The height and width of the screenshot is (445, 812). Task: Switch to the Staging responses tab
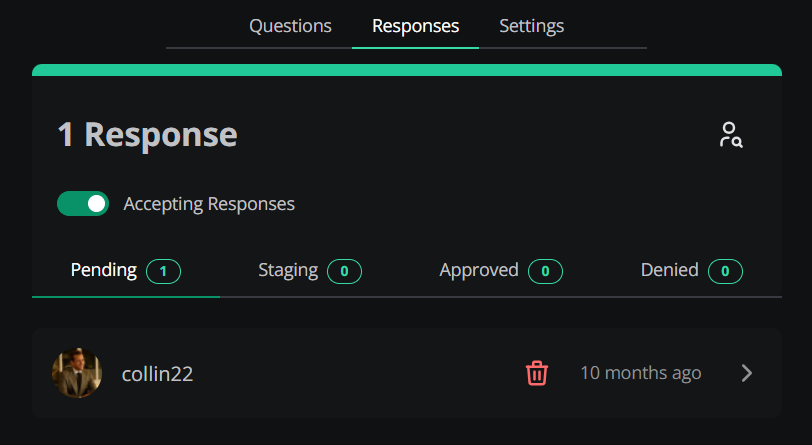288,270
